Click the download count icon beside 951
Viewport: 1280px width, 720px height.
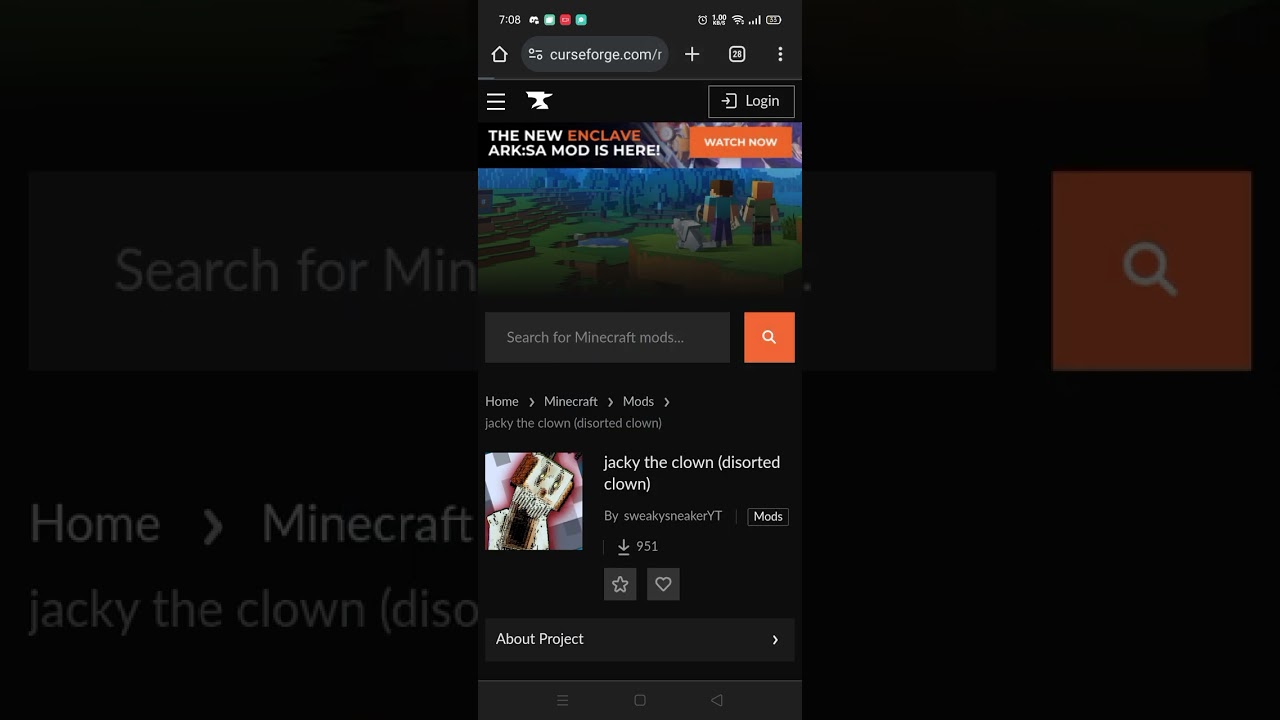click(624, 547)
